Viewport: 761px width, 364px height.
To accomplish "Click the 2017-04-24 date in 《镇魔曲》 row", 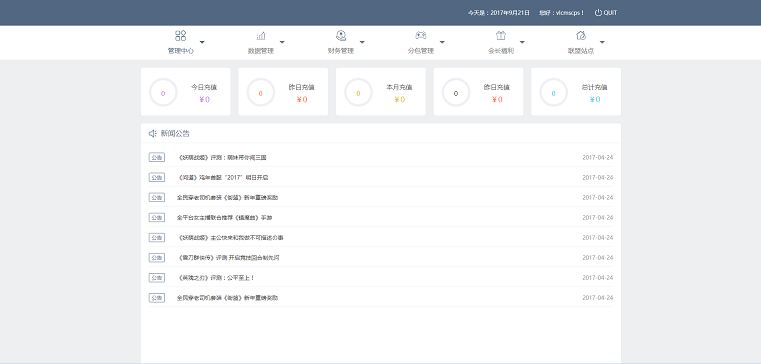I will (597, 218).
